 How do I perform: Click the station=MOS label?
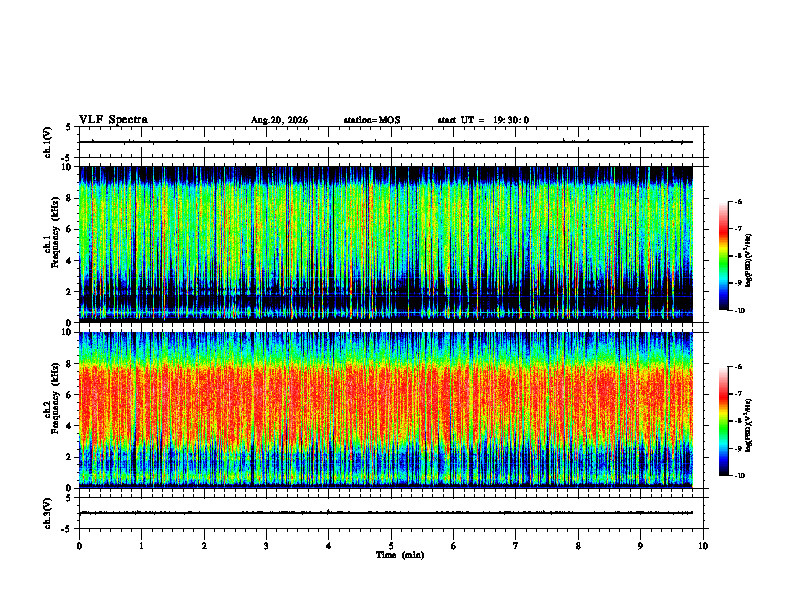coord(372,120)
